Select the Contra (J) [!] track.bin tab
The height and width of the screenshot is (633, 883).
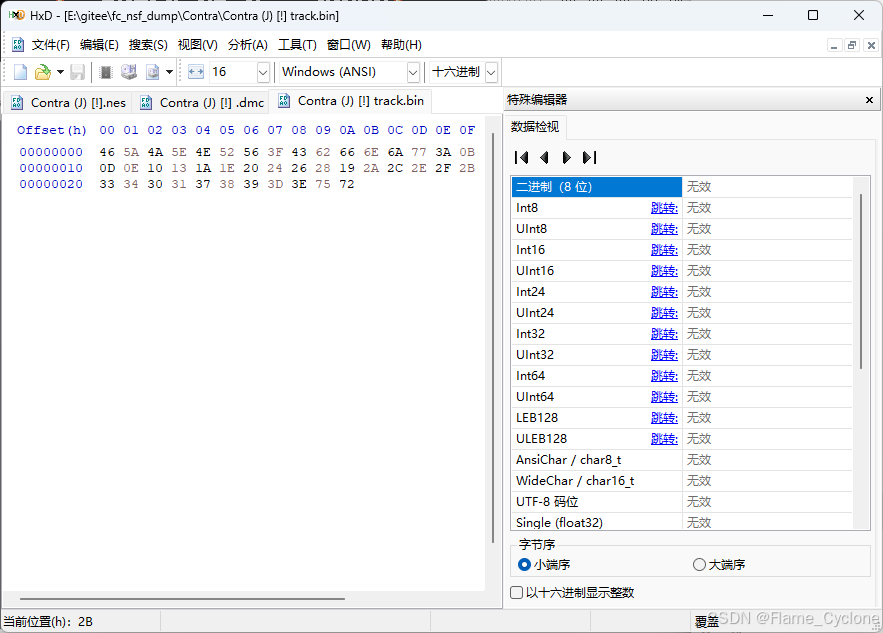(350, 101)
